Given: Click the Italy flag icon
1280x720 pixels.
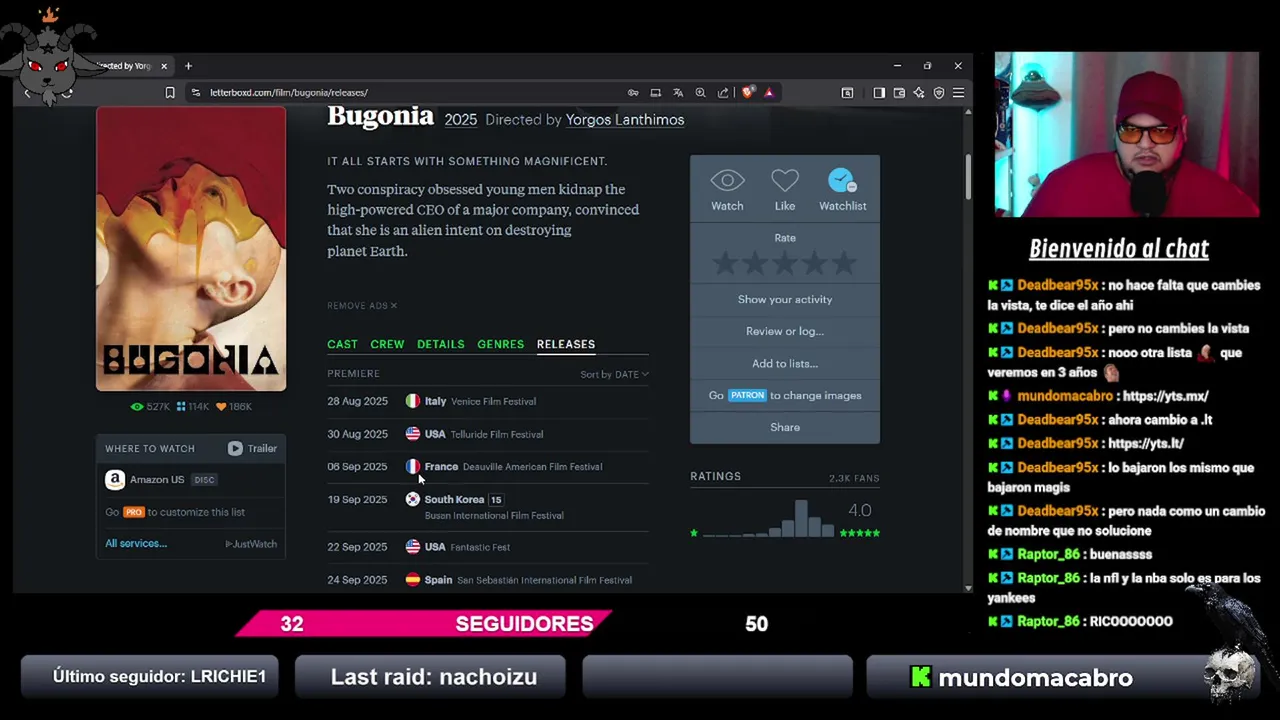Looking at the screenshot, I should point(412,401).
